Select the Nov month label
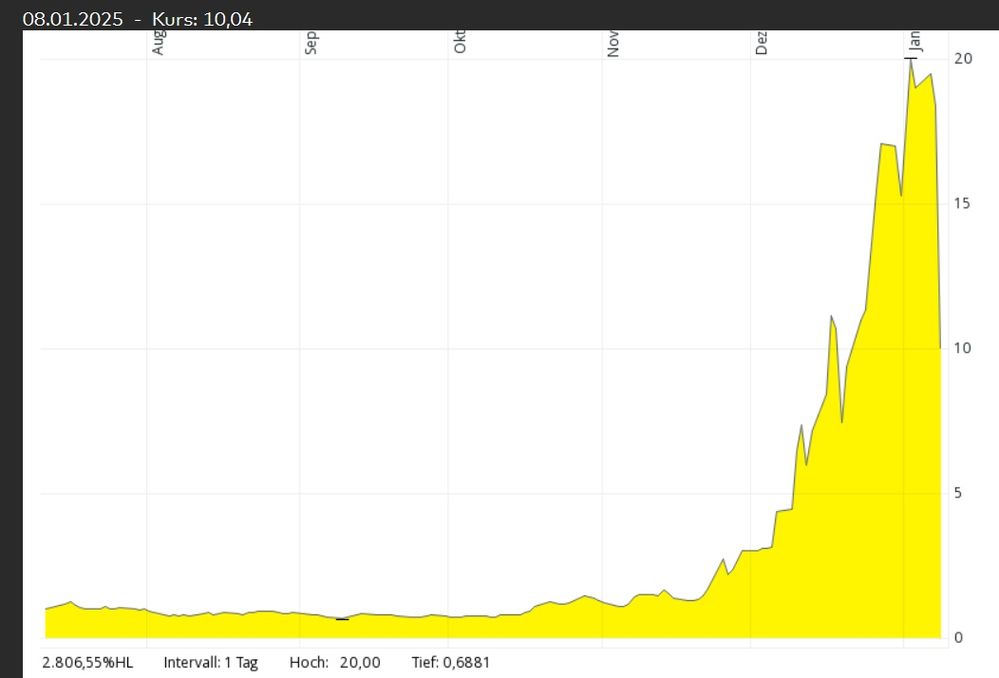The width and height of the screenshot is (999, 678). click(613, 44)
